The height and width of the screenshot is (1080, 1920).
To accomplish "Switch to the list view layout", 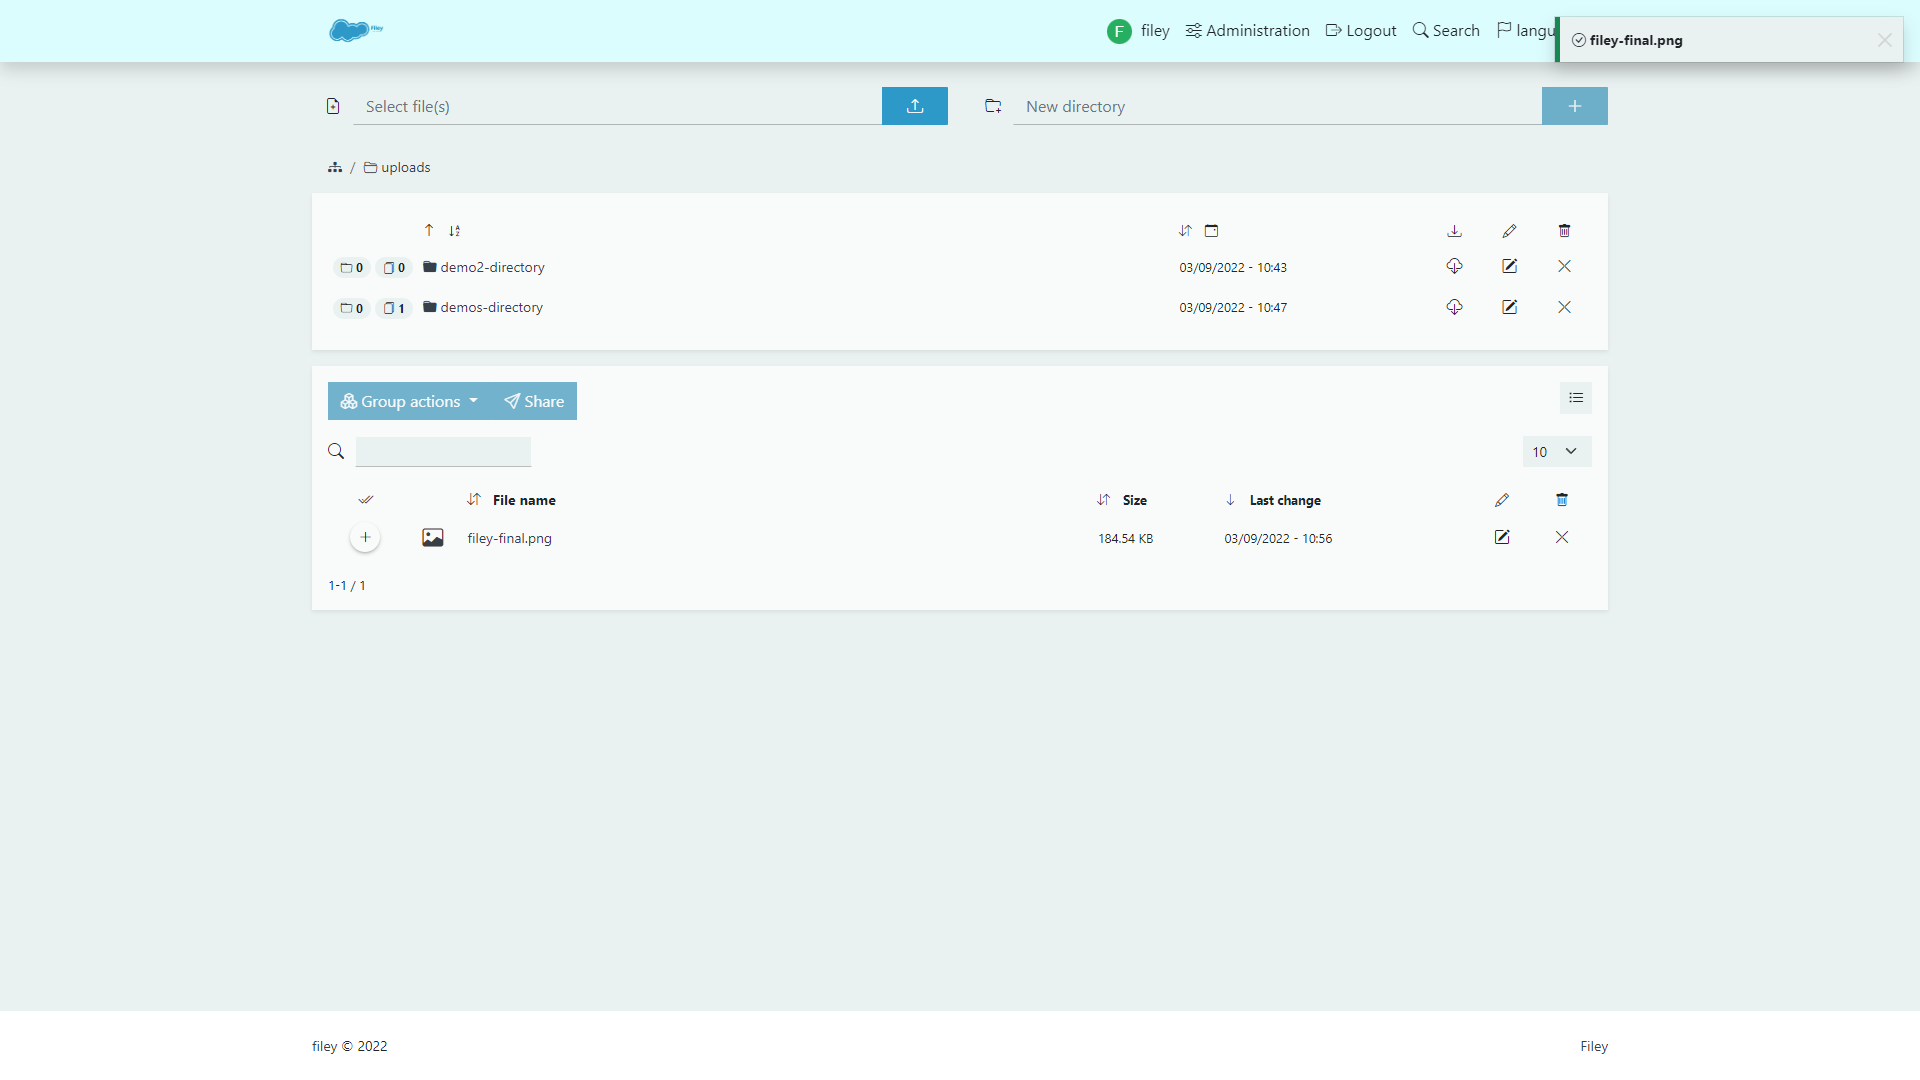I will point(1575,398).
